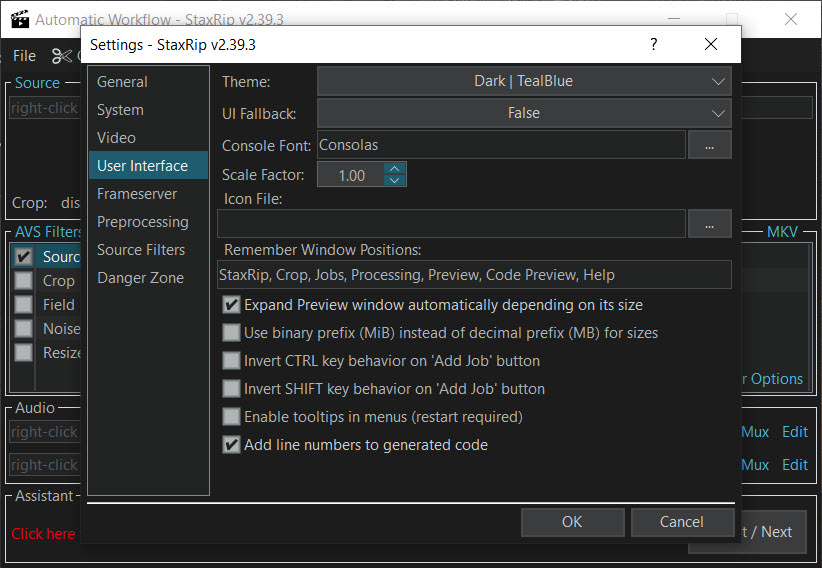Image resolution: width=822 pixels, height=568 pixels.
Task: Close the Settings dialog with X
Action: (710, 44)
